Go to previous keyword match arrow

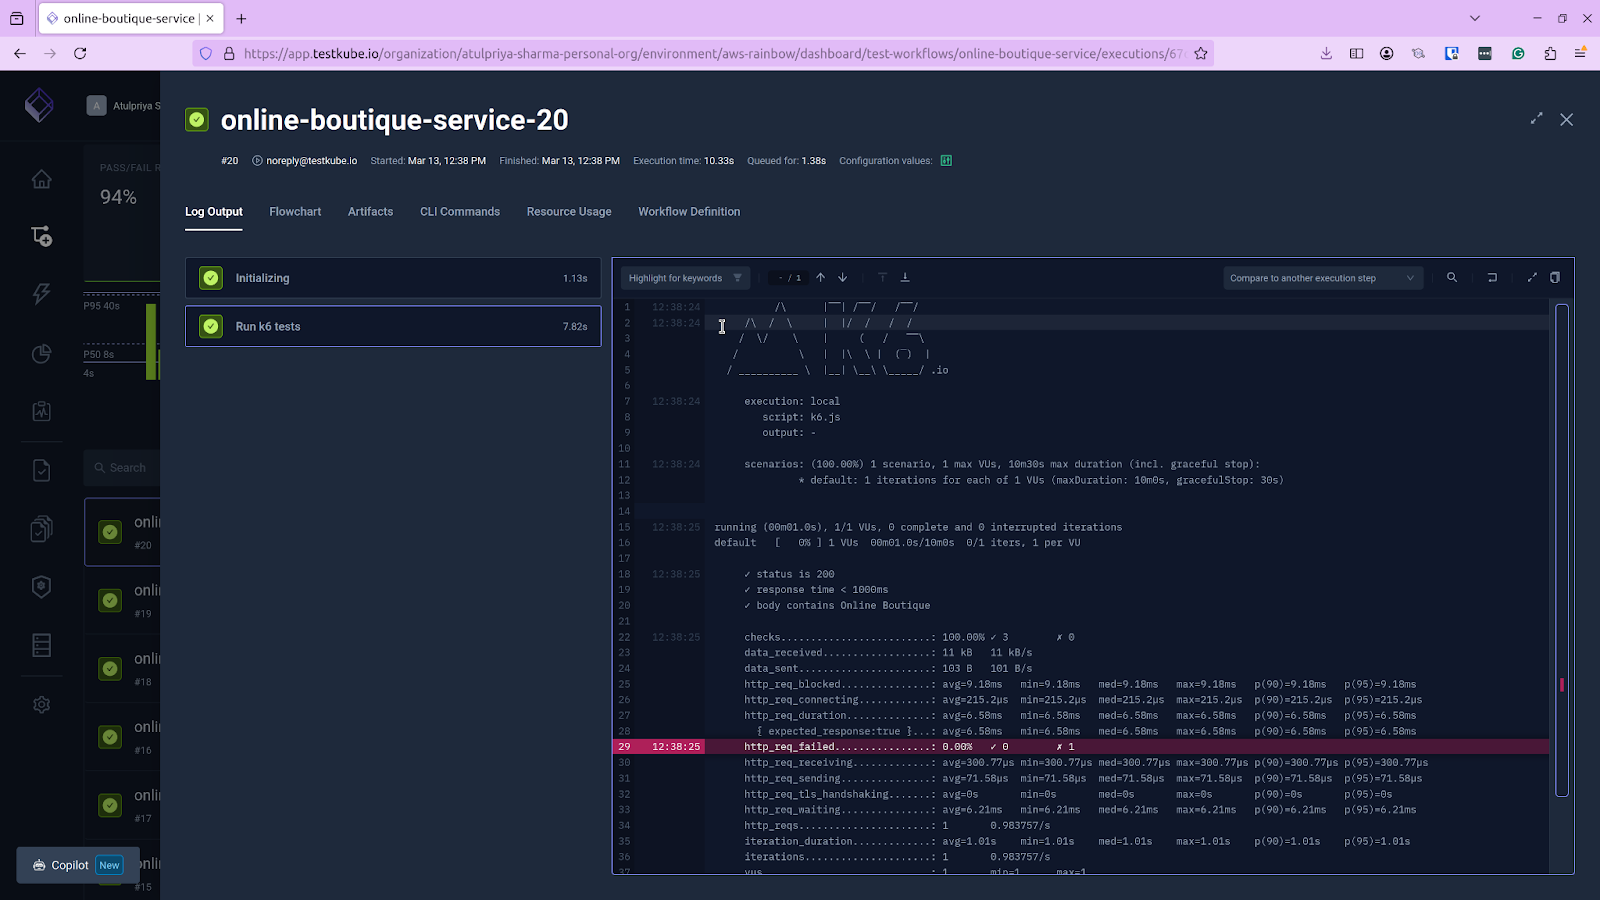tap(820, 277)
